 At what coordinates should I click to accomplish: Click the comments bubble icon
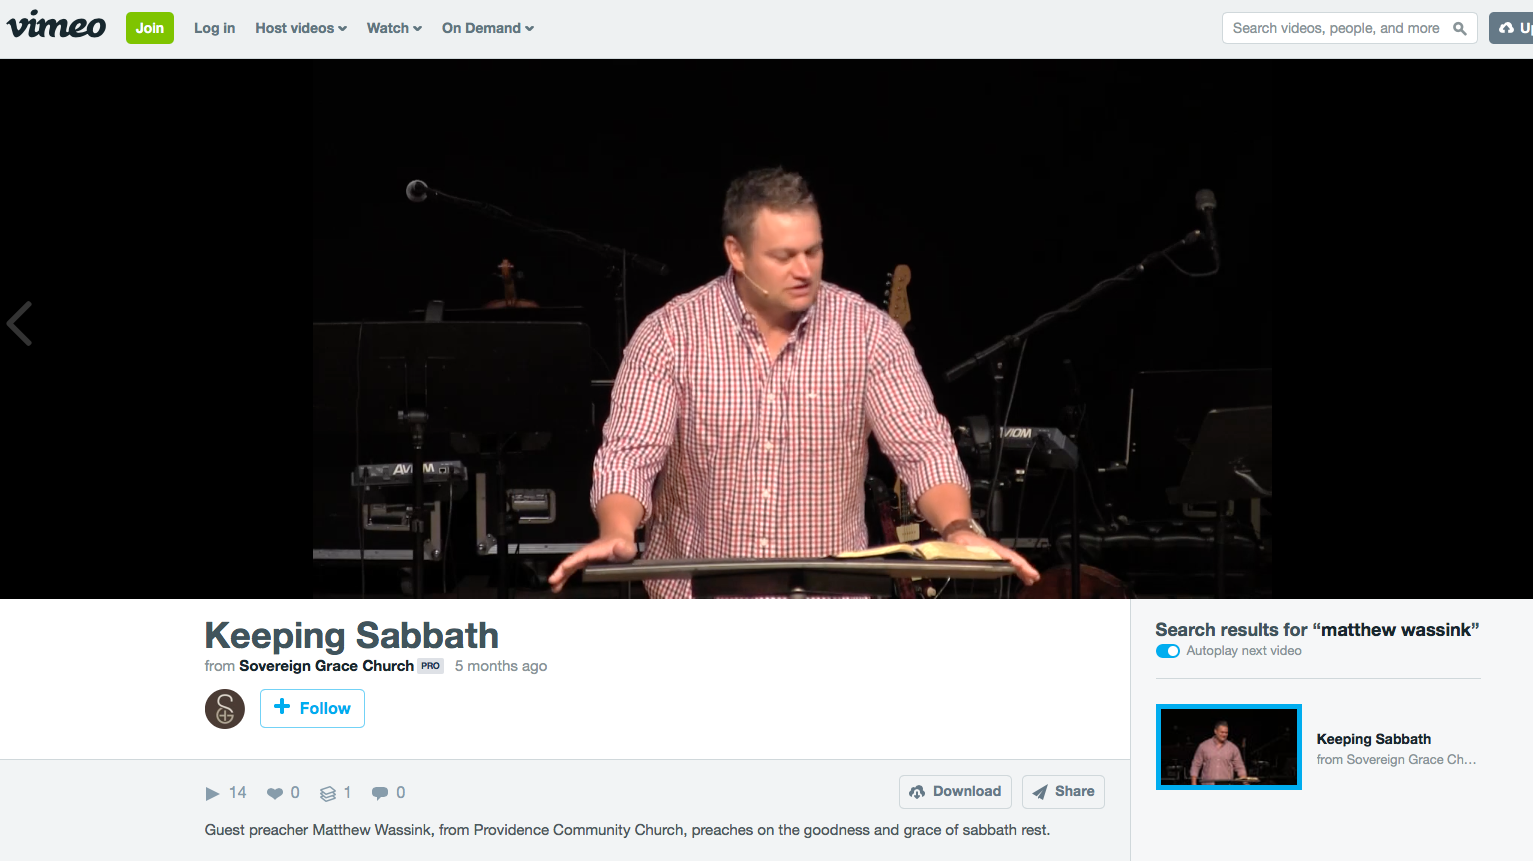(380, 793)
